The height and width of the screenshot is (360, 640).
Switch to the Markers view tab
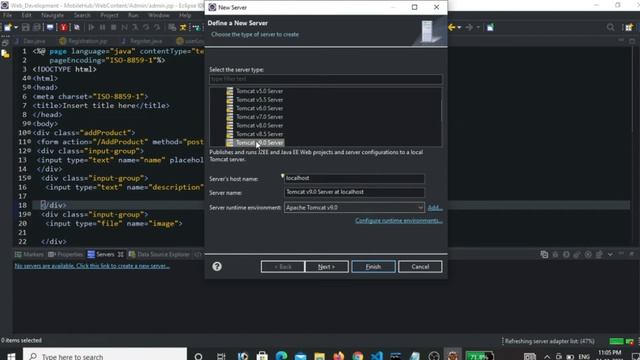tap(29, 254)
